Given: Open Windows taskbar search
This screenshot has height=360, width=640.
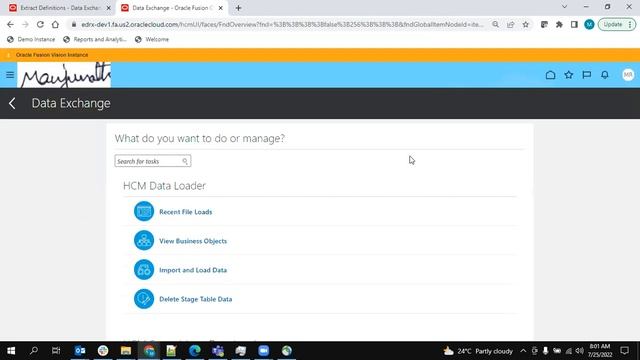Looking at the screenshot, I should (x=34, y=351).
